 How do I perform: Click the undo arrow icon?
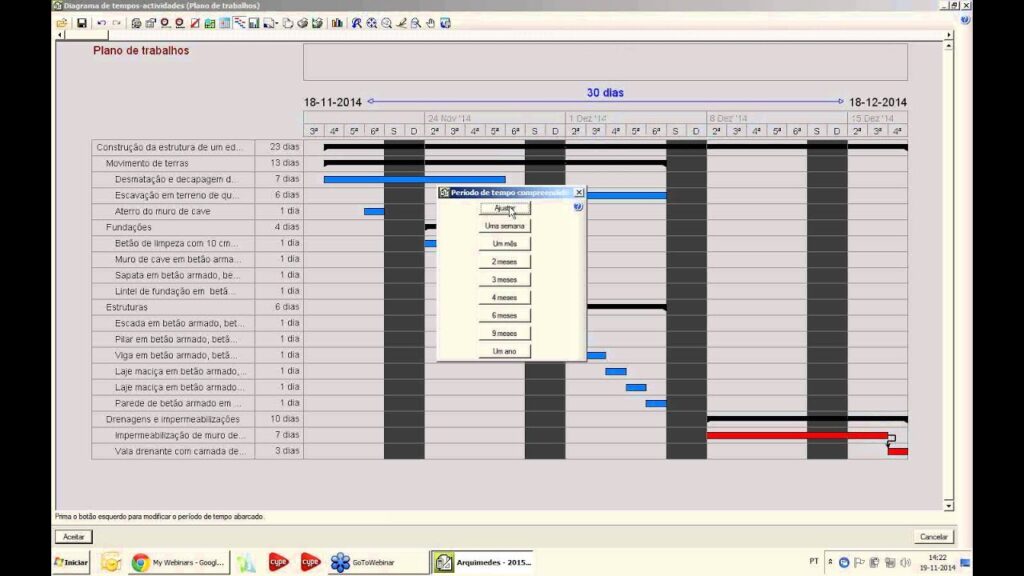(101, 23)
